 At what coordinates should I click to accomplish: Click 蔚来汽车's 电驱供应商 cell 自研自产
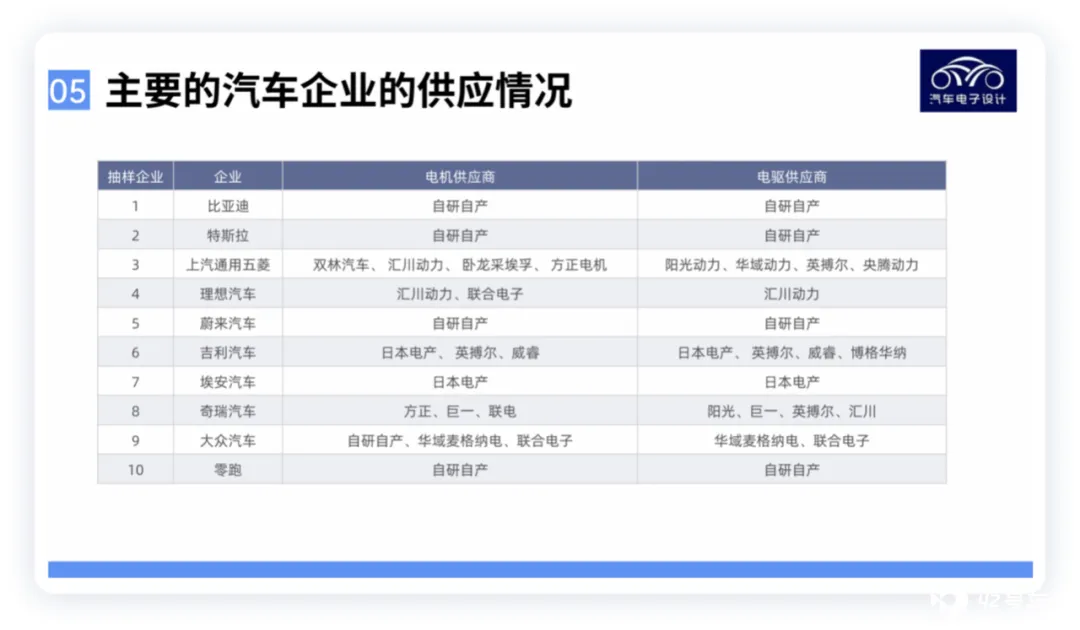(x=792, y=323)
